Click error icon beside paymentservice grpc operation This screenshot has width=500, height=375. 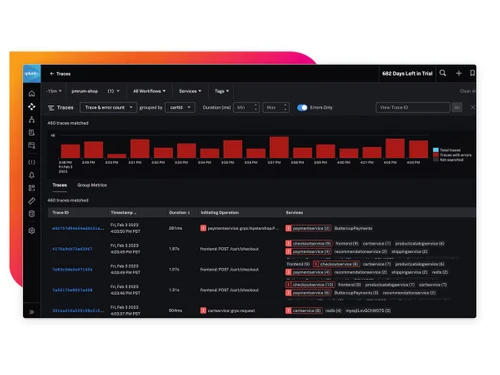203,228
